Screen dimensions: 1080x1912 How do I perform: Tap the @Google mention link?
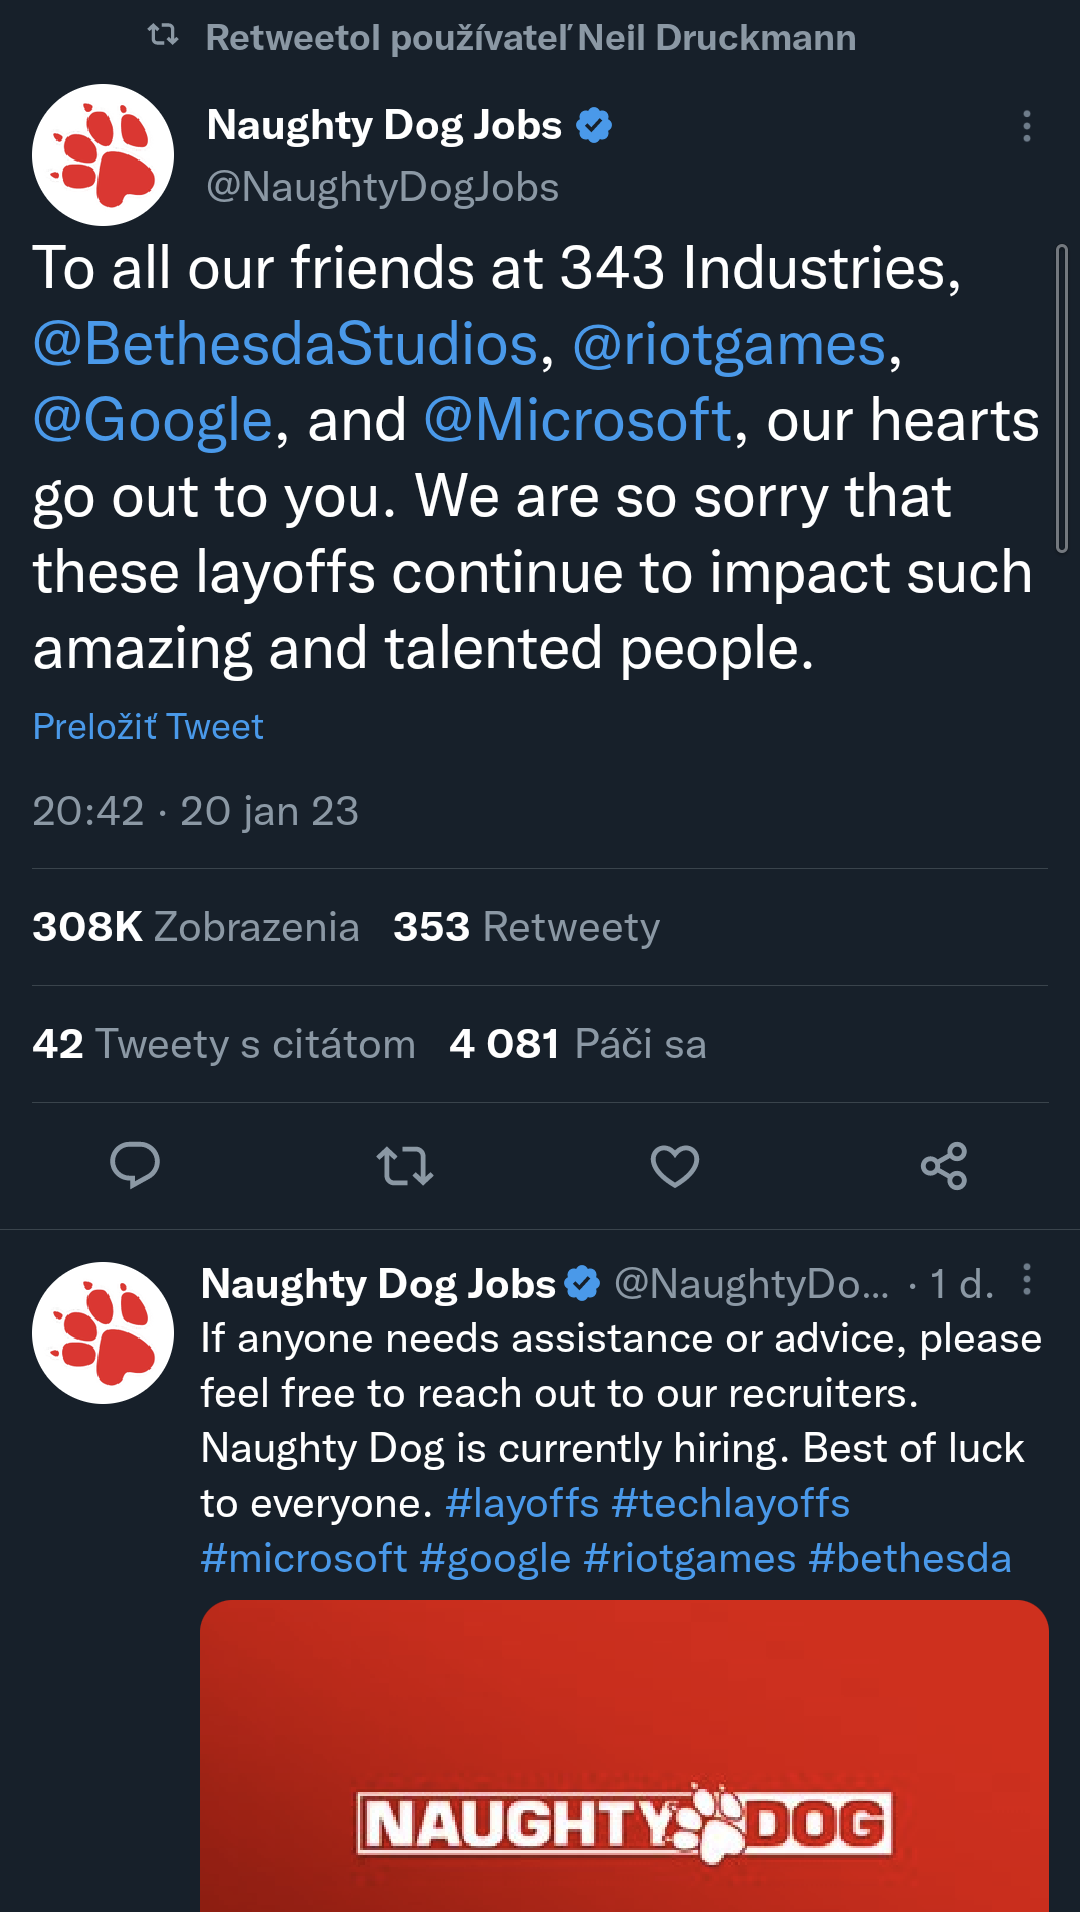click(153, 420)
